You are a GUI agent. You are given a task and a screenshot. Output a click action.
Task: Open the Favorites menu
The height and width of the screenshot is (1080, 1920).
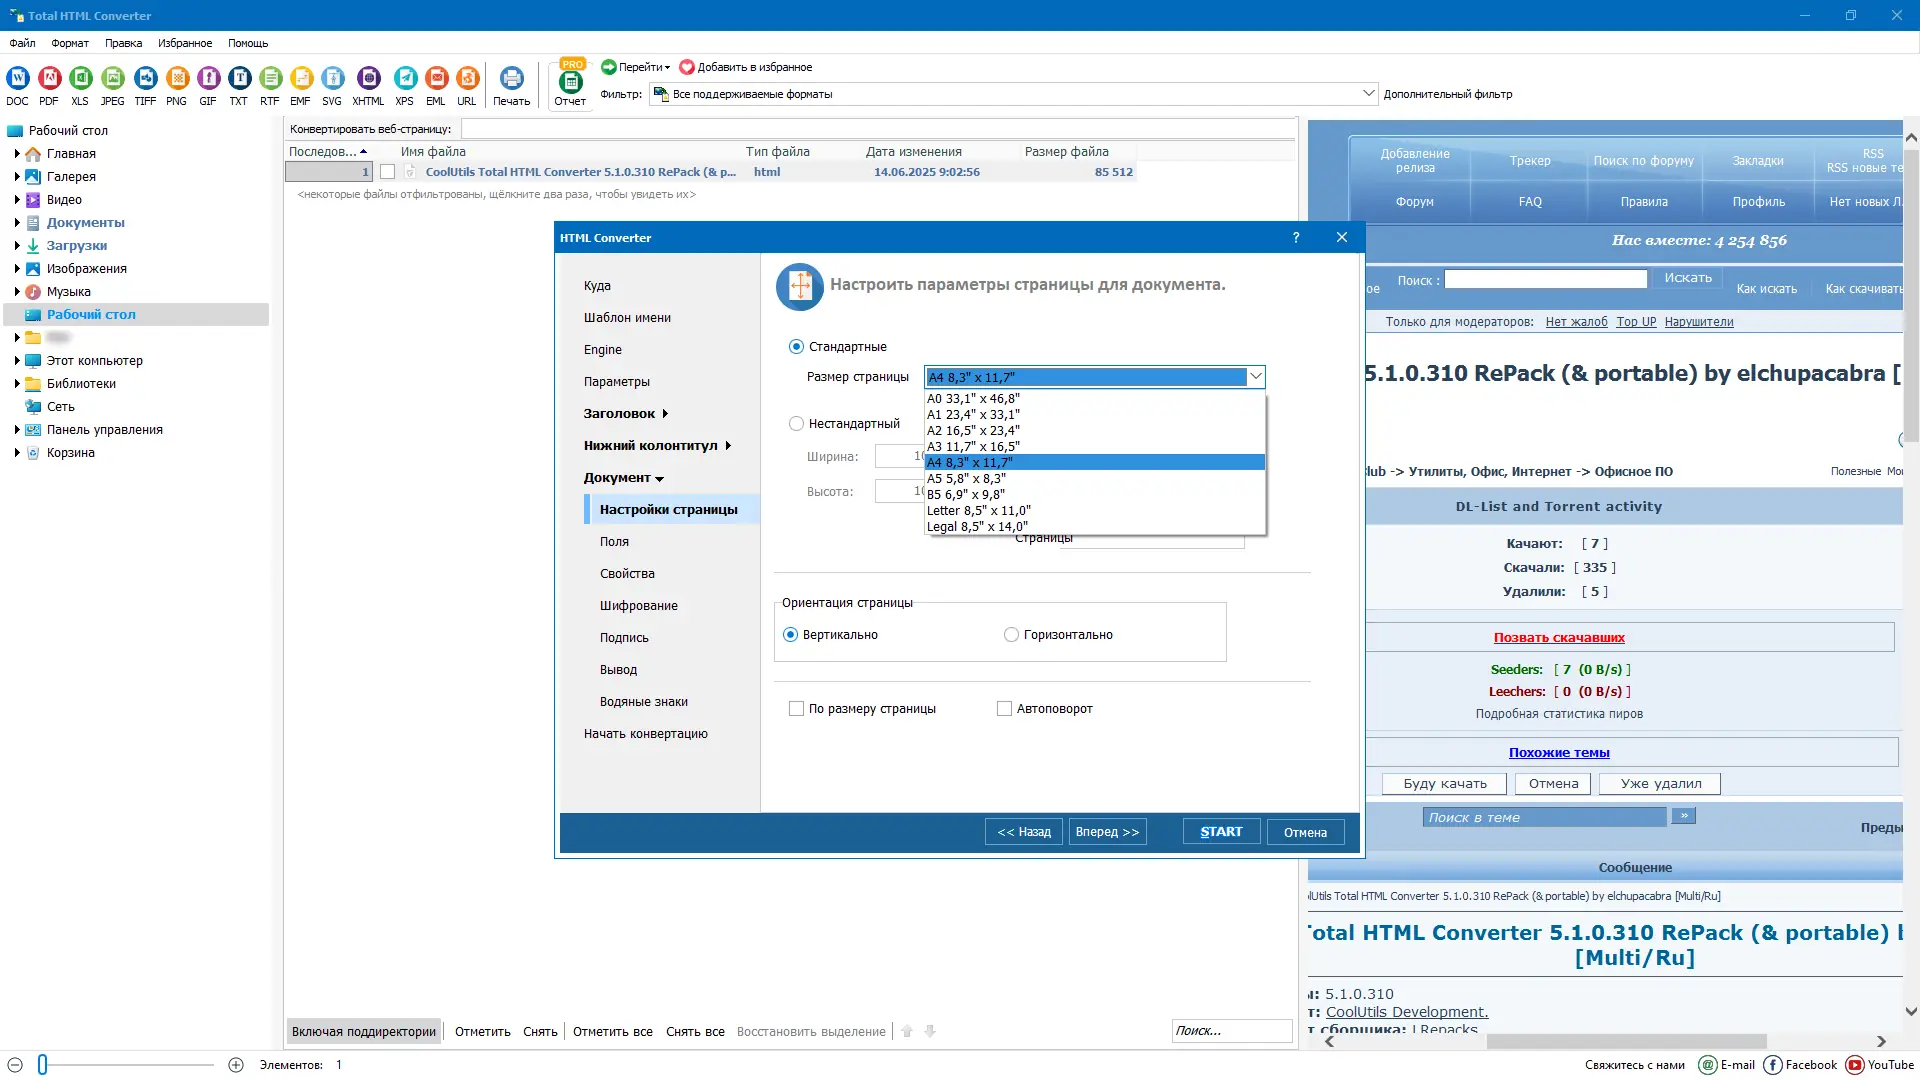coord(184,43)
